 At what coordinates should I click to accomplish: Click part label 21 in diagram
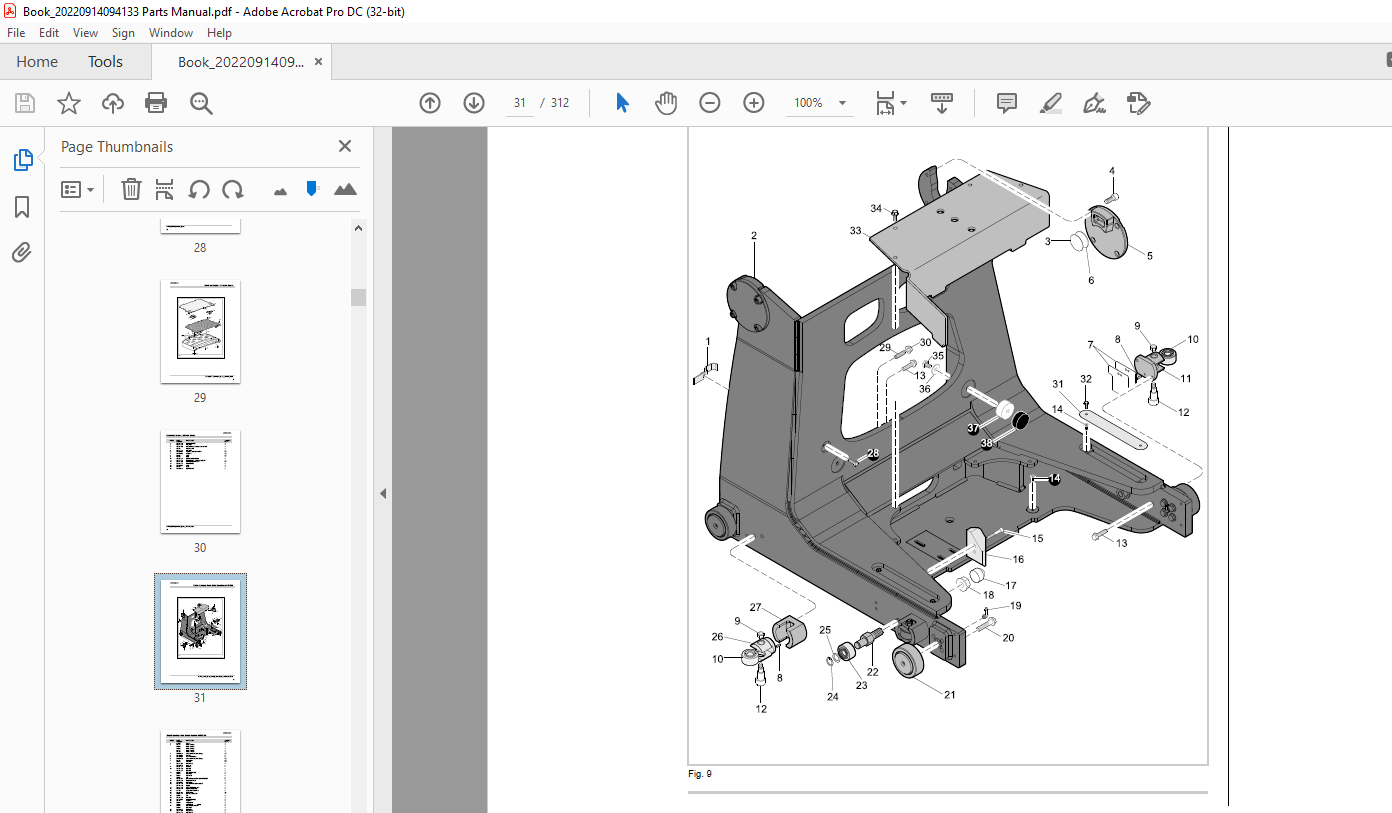[x=949, y=694]
